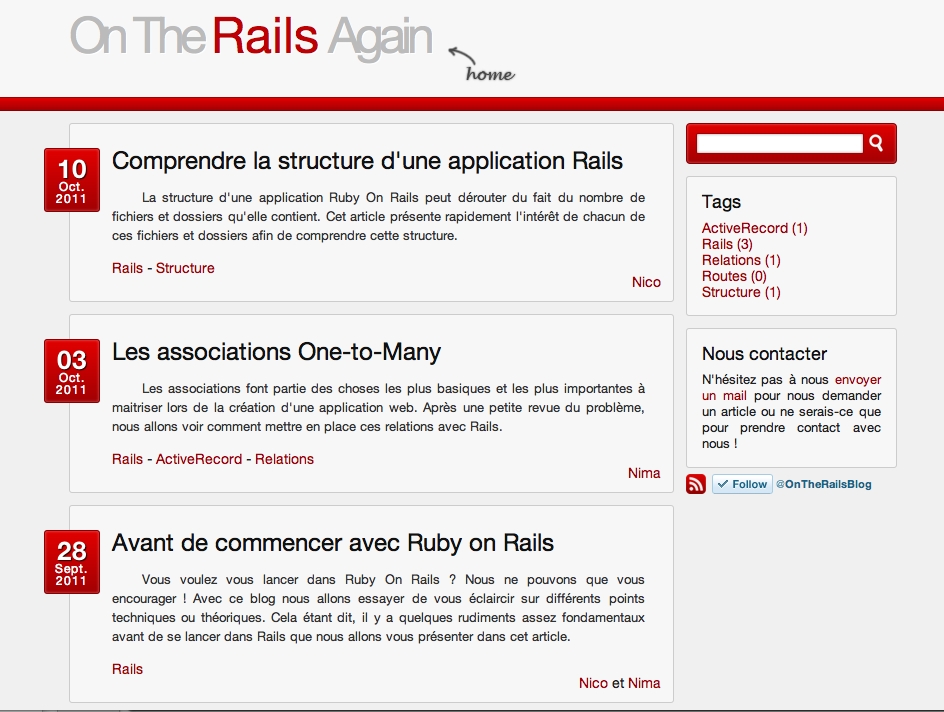Click Rails tag under the 10 Oct. article

128,268
